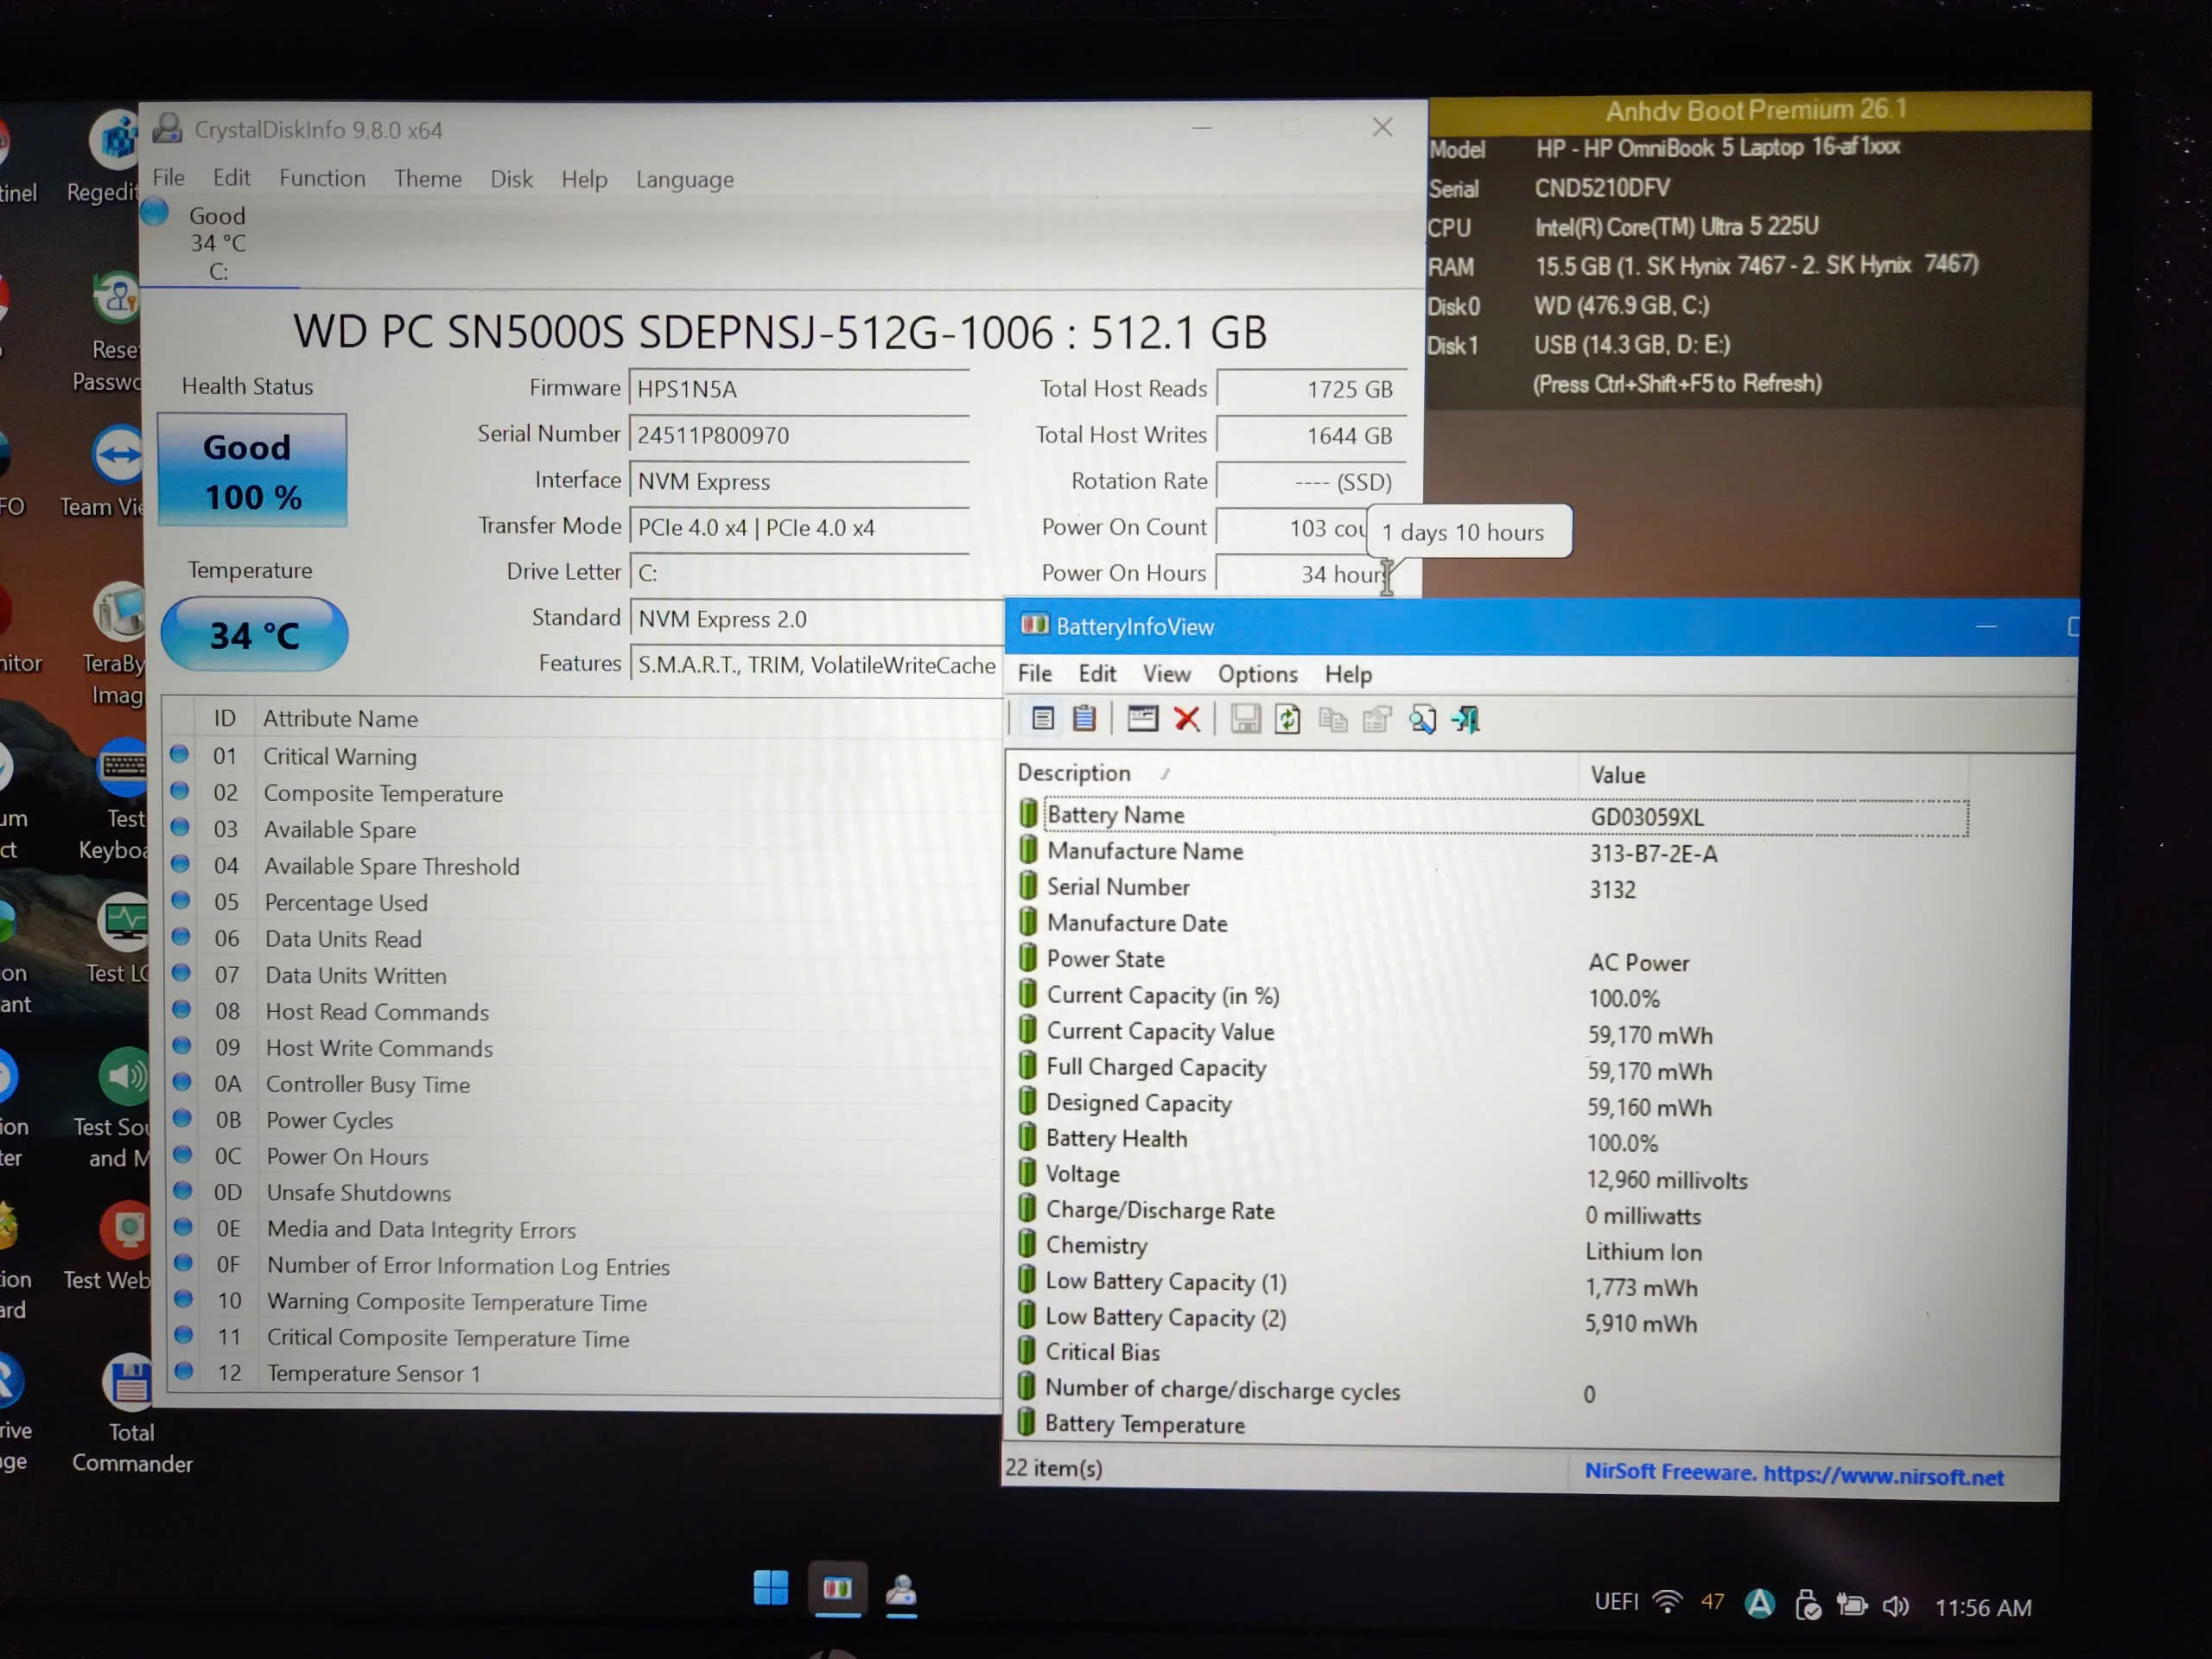Select the Designed Capacity row
This screenshot has width=2212, height=1659.
1492,1105
